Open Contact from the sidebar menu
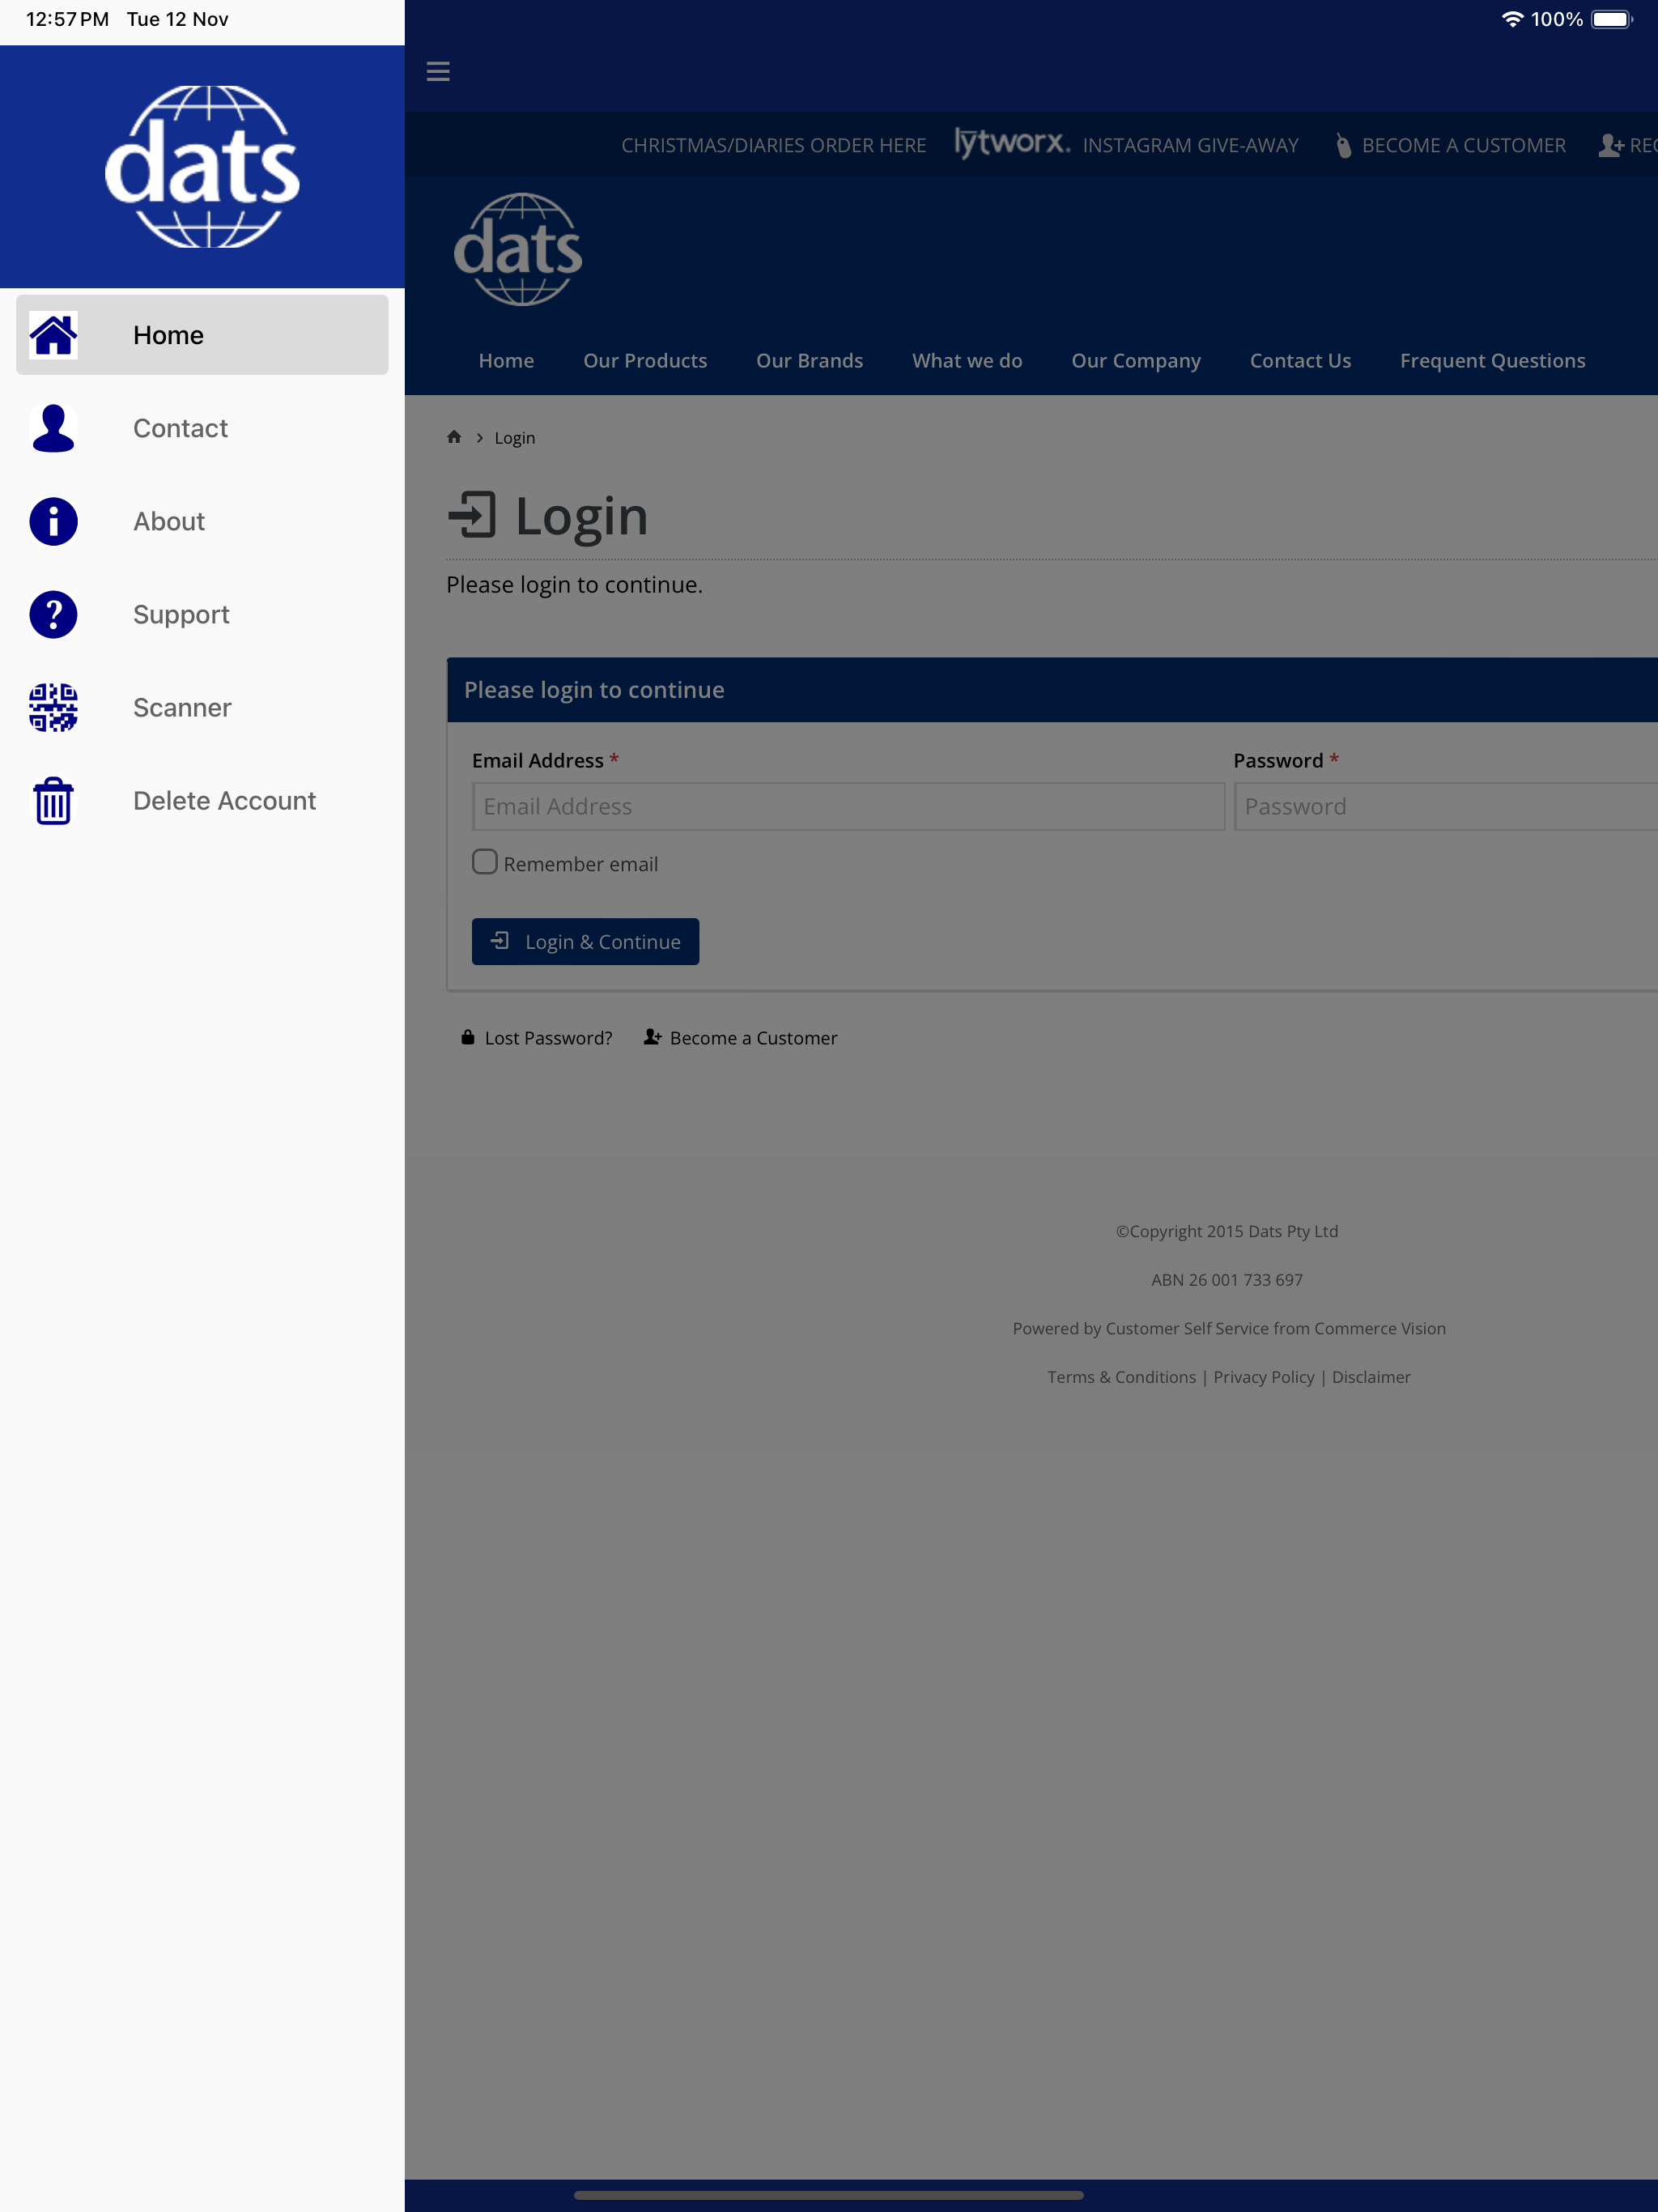This screenshot has height=2212, width=1658. tap(202, 428)
